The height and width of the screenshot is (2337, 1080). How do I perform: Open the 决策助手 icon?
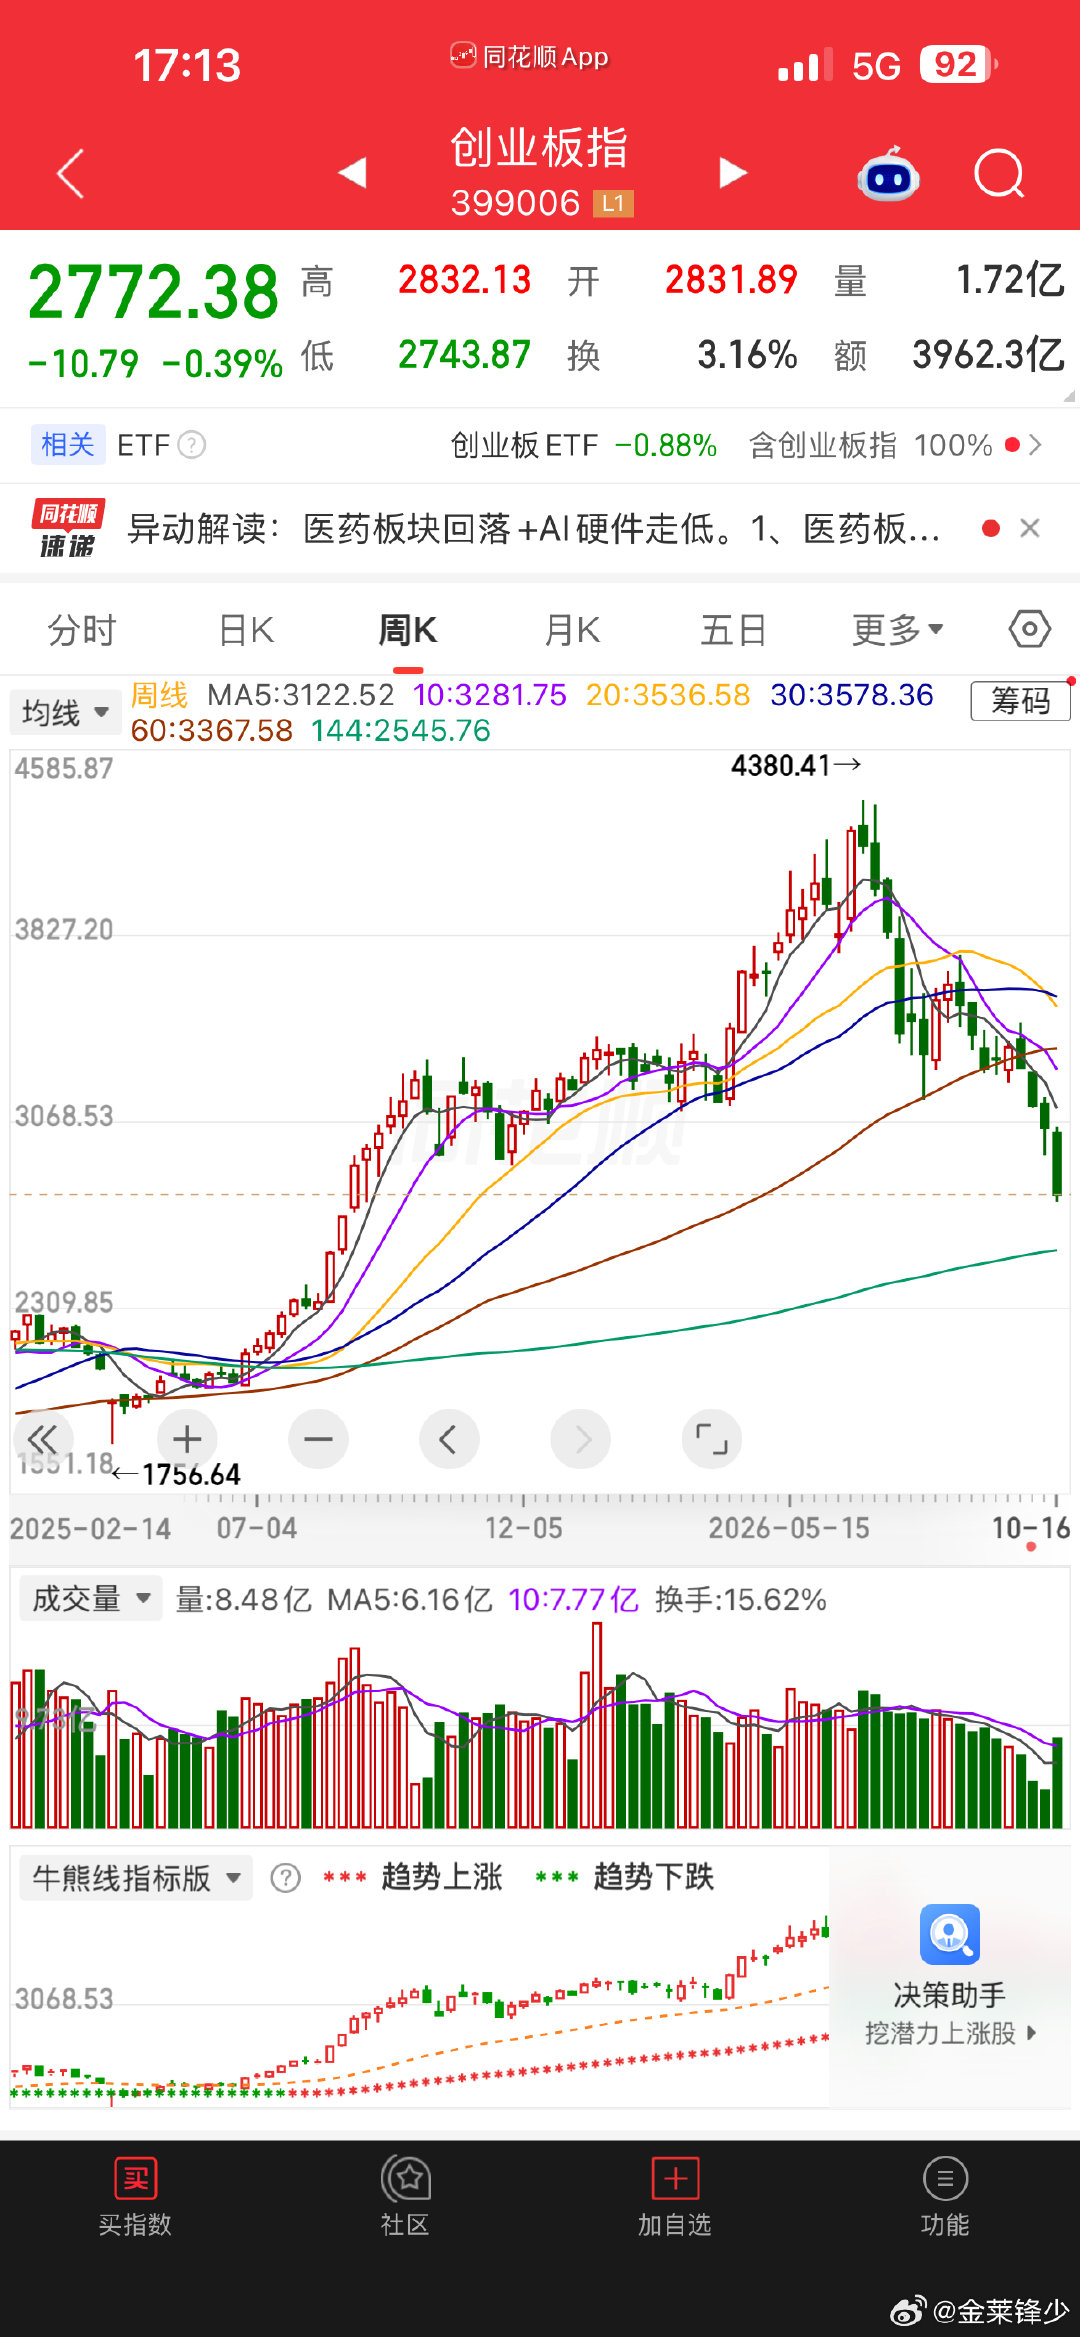[950, 1934]
